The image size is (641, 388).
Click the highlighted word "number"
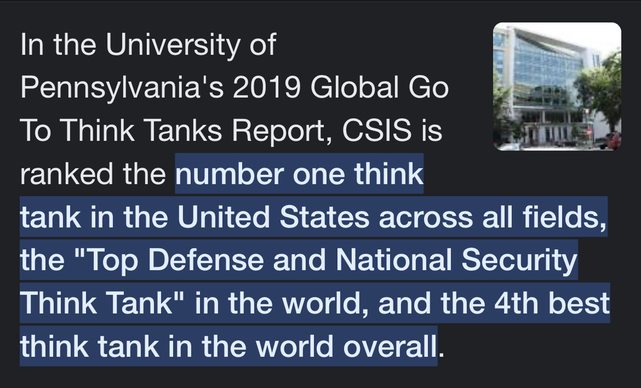pos(229,174)
